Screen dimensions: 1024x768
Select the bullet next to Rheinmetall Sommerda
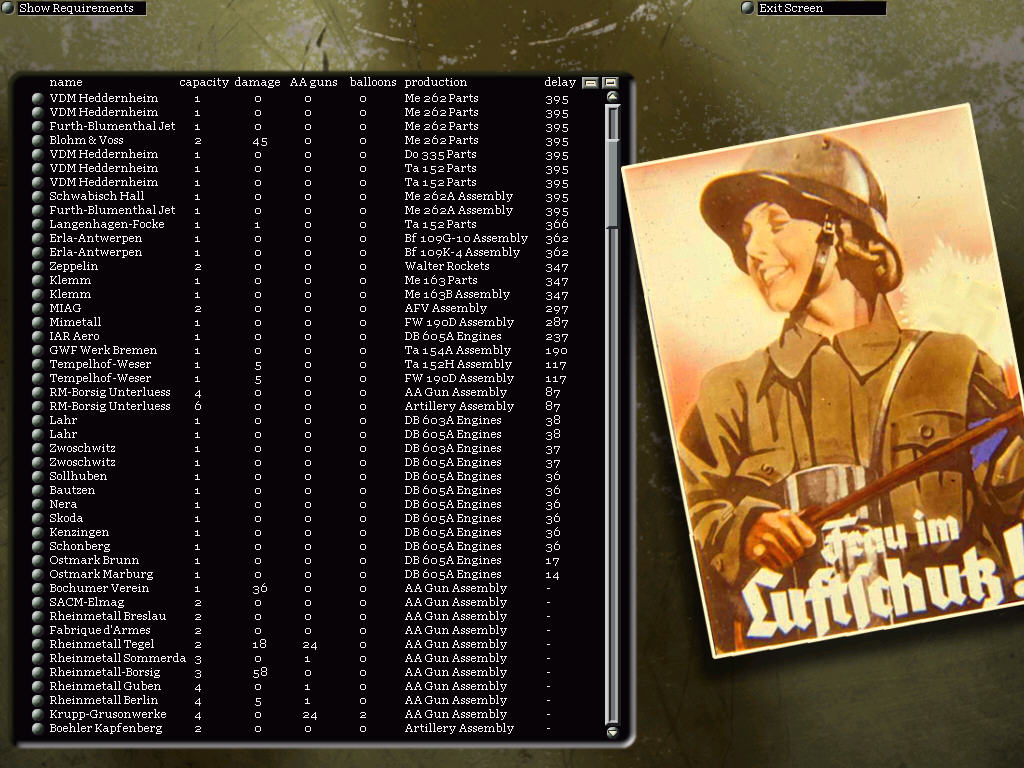click(38, 659)
